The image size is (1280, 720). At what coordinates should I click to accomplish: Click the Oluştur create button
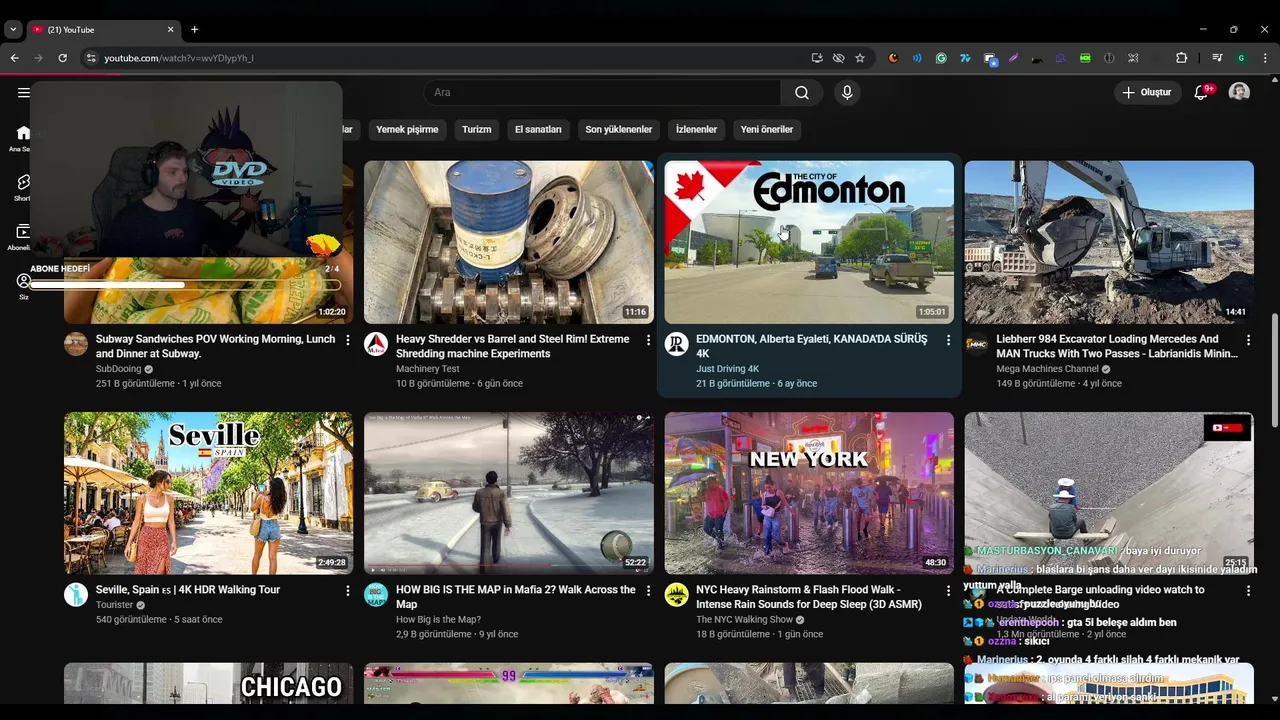1147,93
